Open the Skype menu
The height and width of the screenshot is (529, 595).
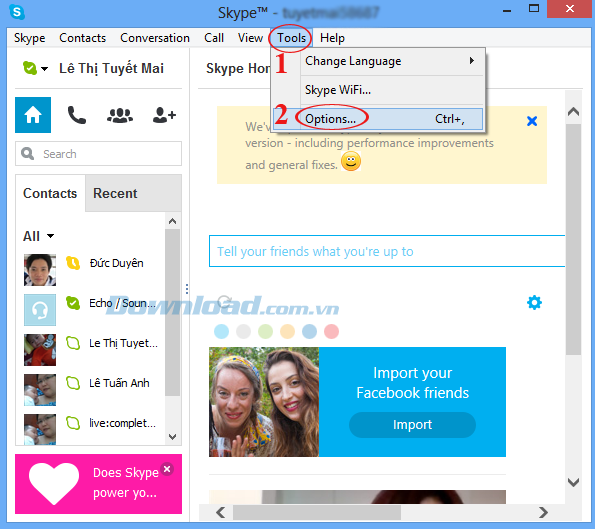[x=30, y=38]
